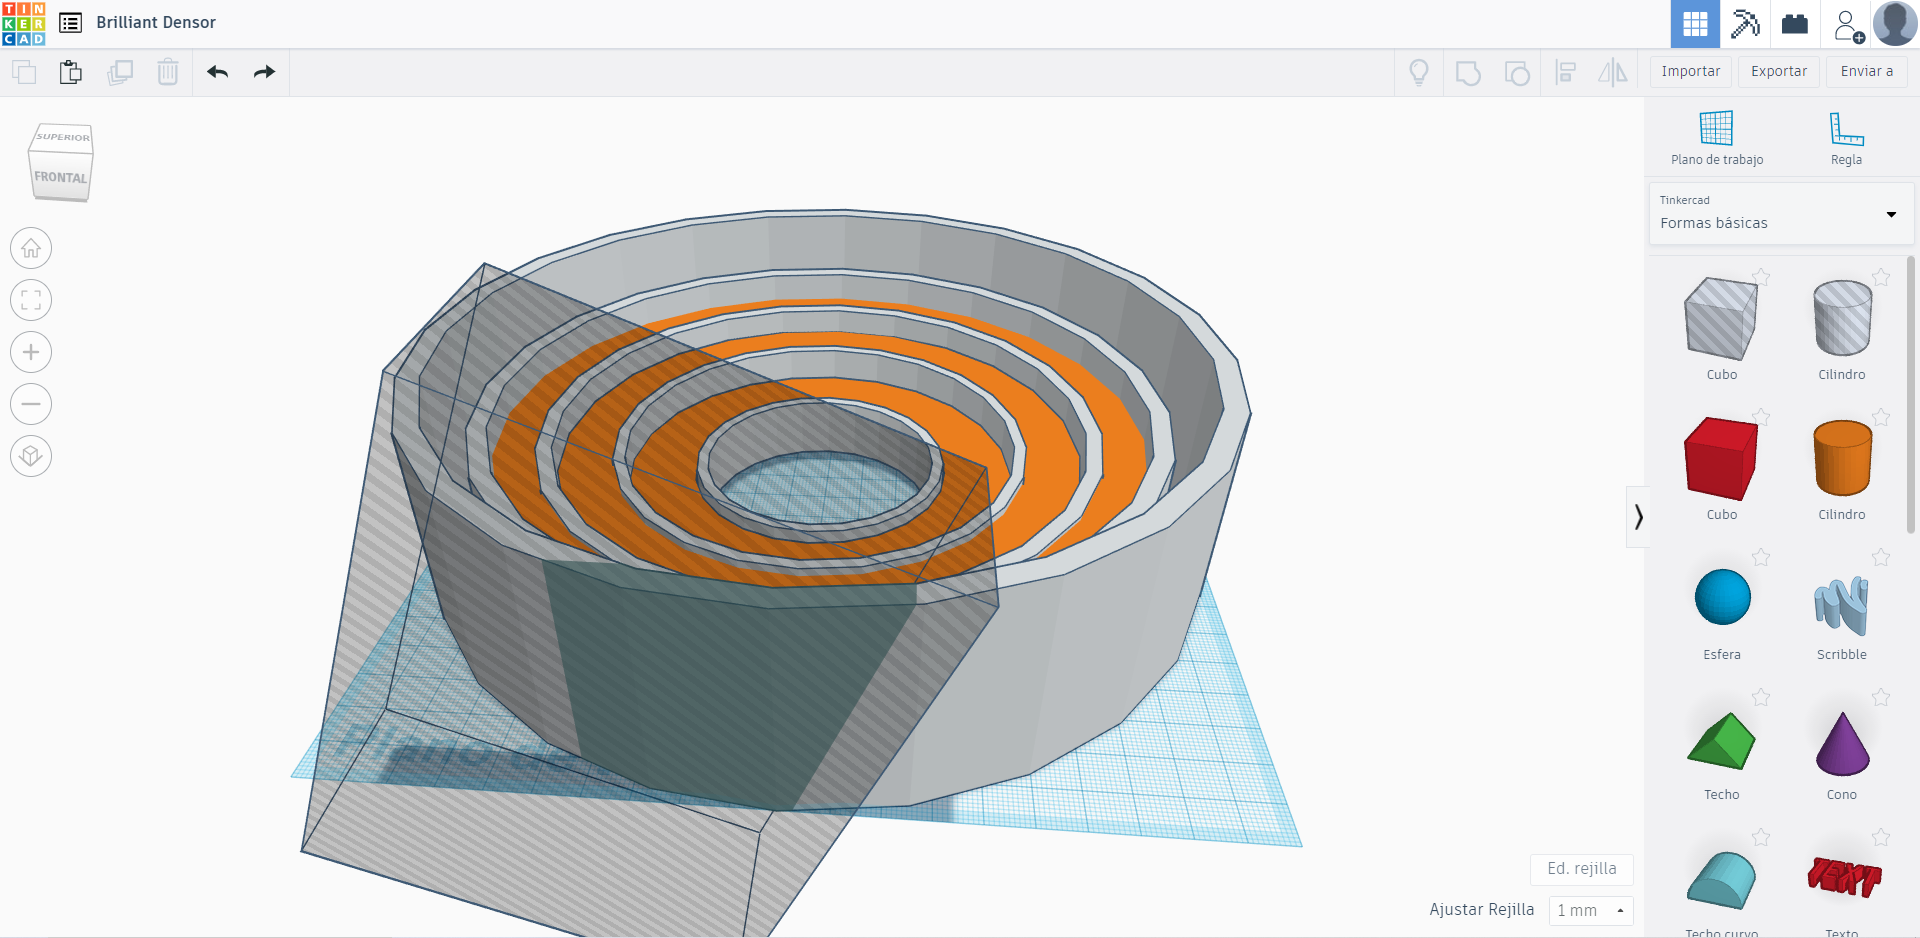This screenshot has height=938, width=1920.
Task: Click the Paste toolbar icon
Action: tap(70, 72)
